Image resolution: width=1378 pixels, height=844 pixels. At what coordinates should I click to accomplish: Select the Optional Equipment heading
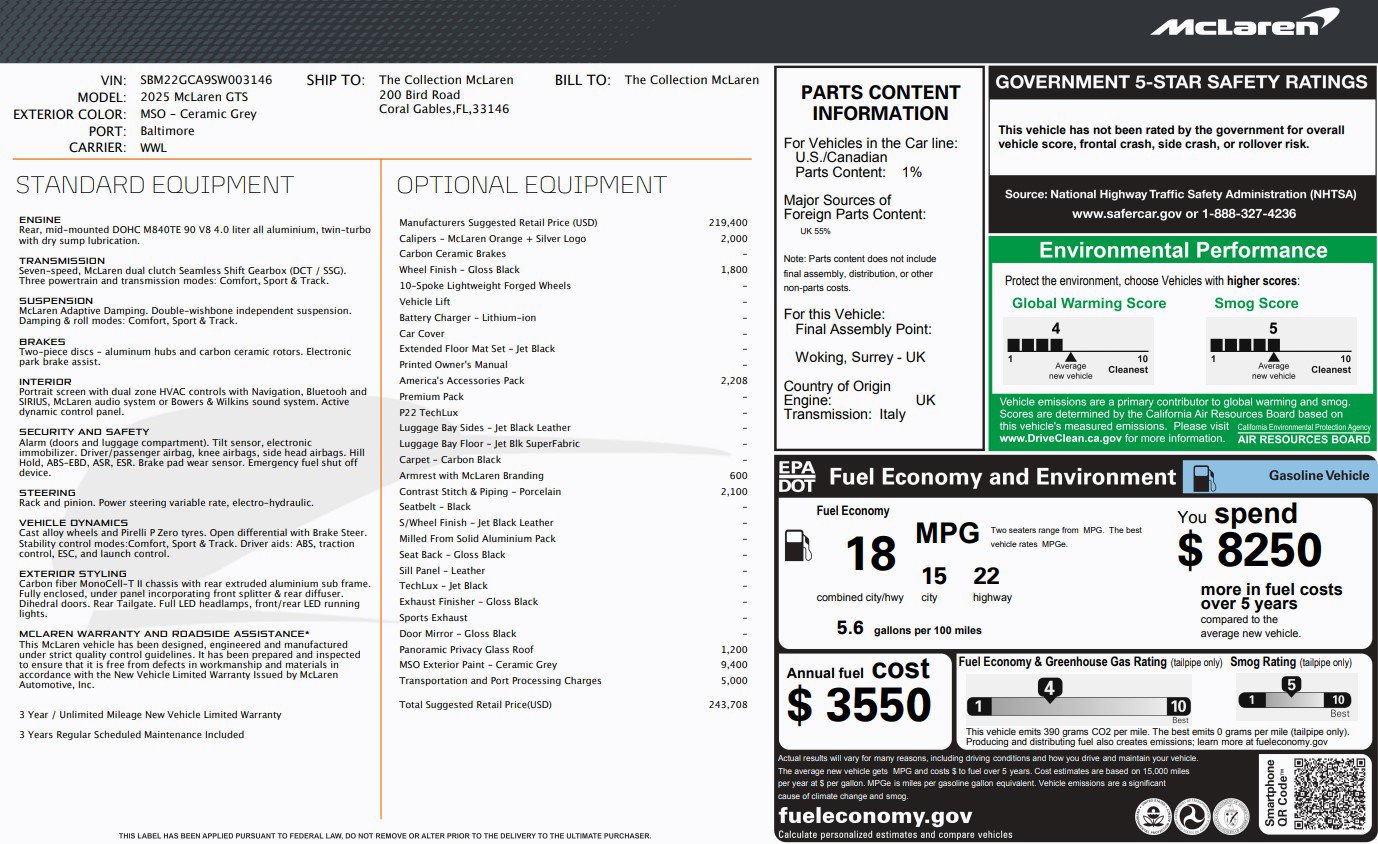click(x=531, y=185)
